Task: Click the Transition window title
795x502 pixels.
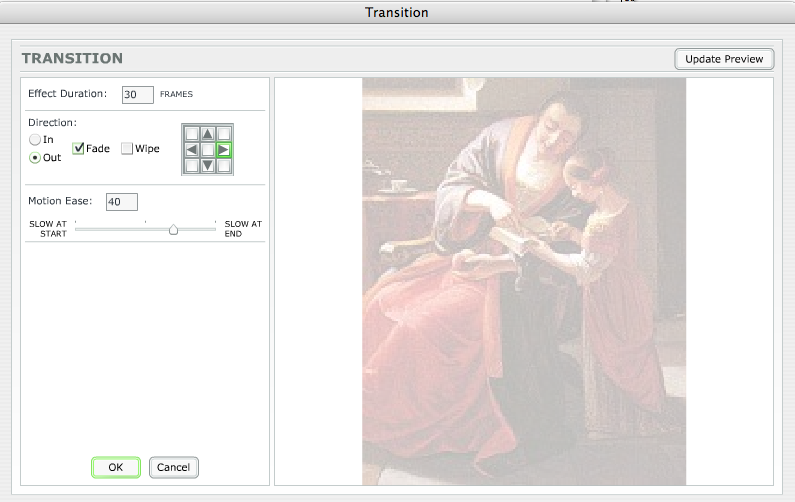Action: [396, 12]
